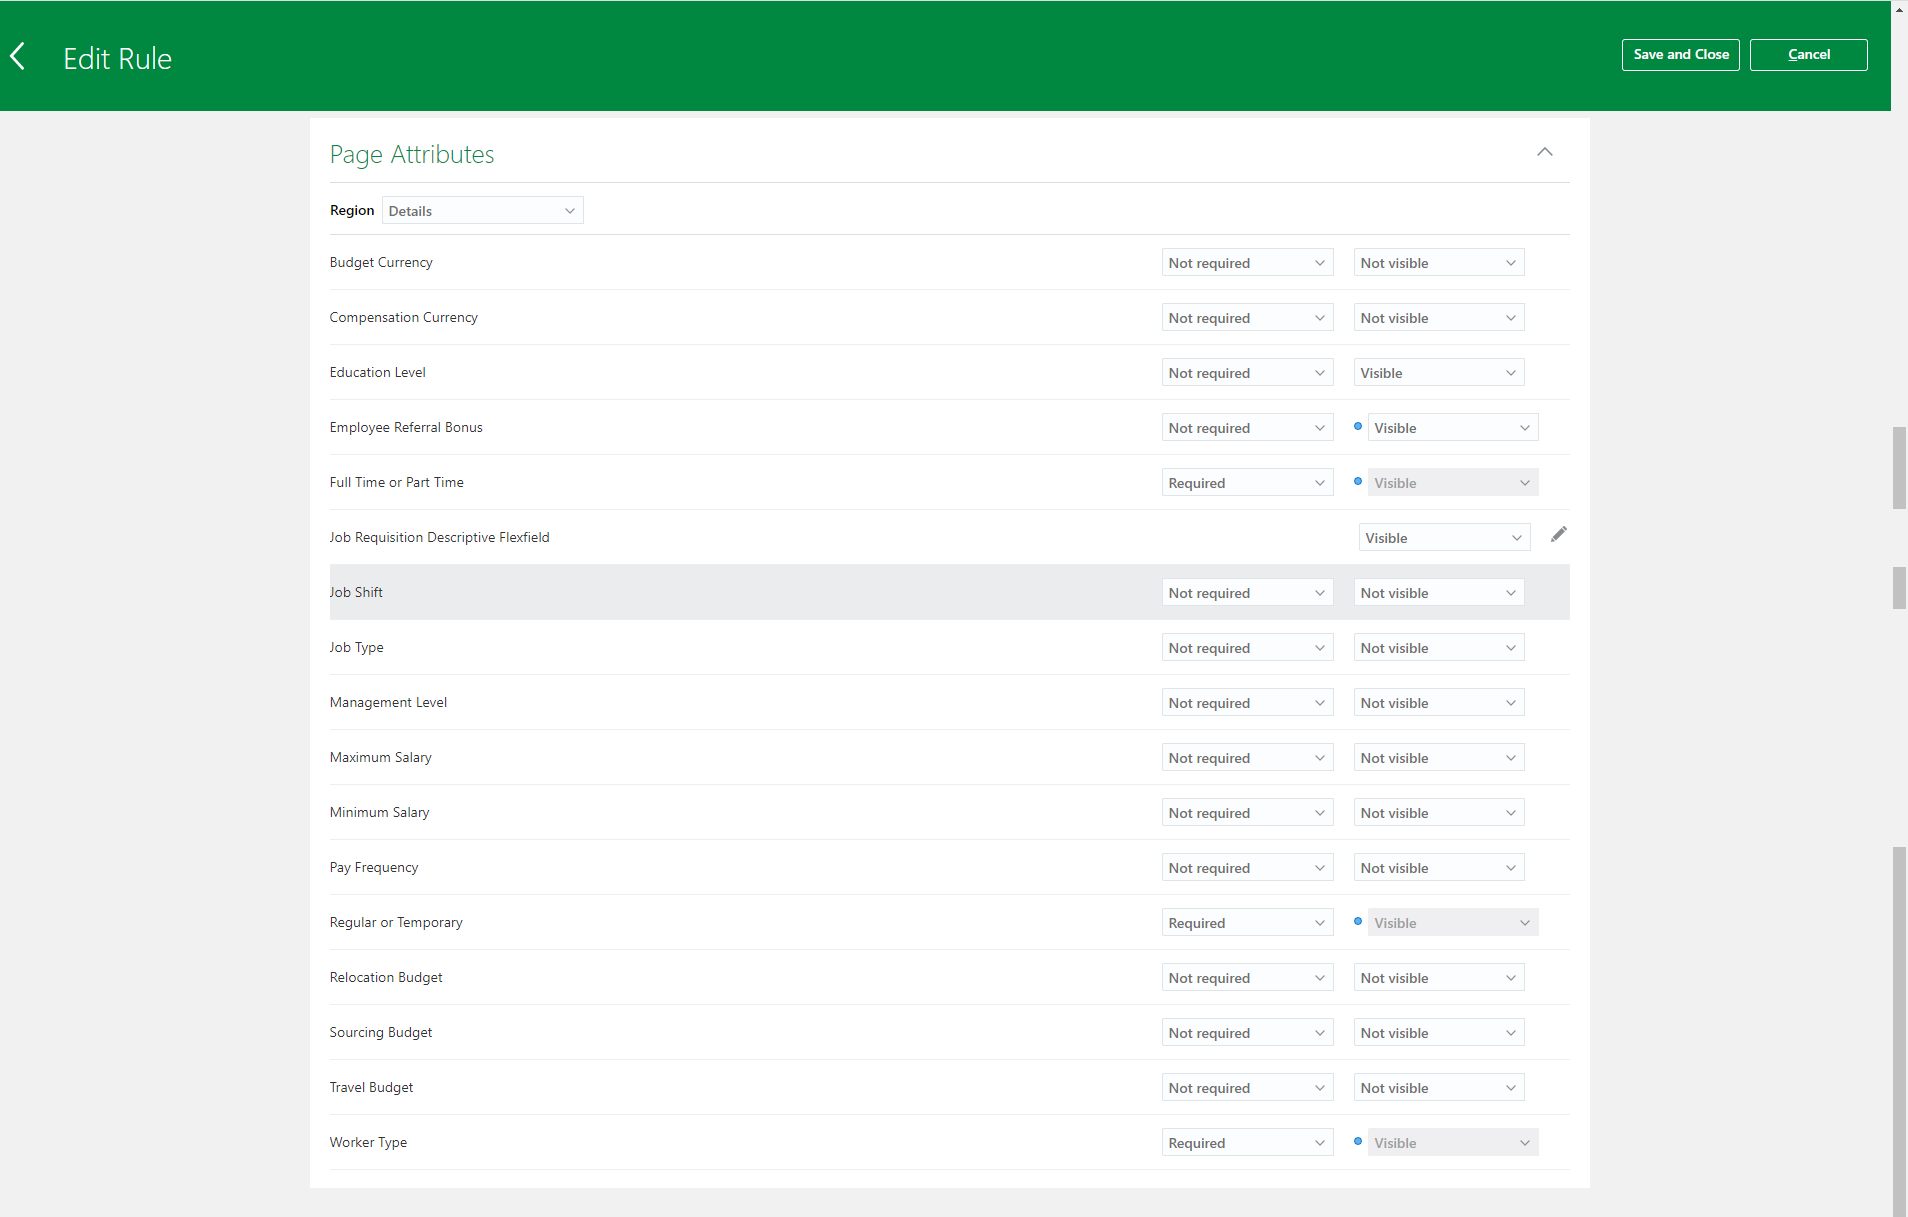Collapse the Page Attributes section via the chevron
The height and width of the screenshot is (1217, 1908).
point(1544,152)
